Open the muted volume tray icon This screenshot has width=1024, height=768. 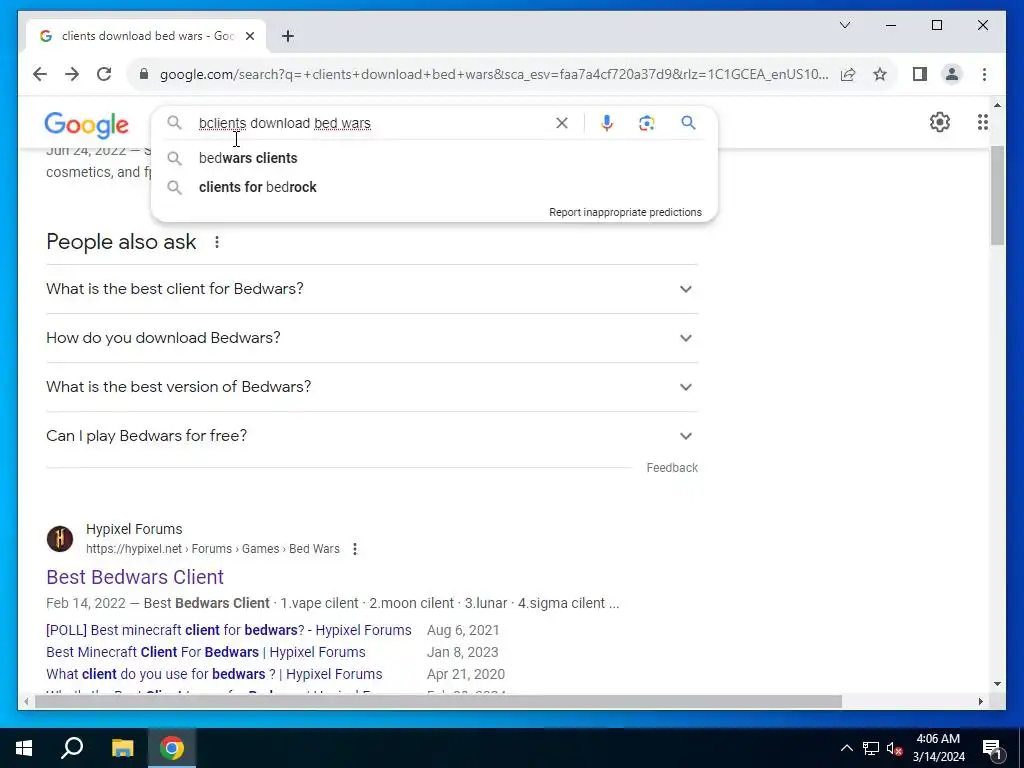tap(895, 748)
